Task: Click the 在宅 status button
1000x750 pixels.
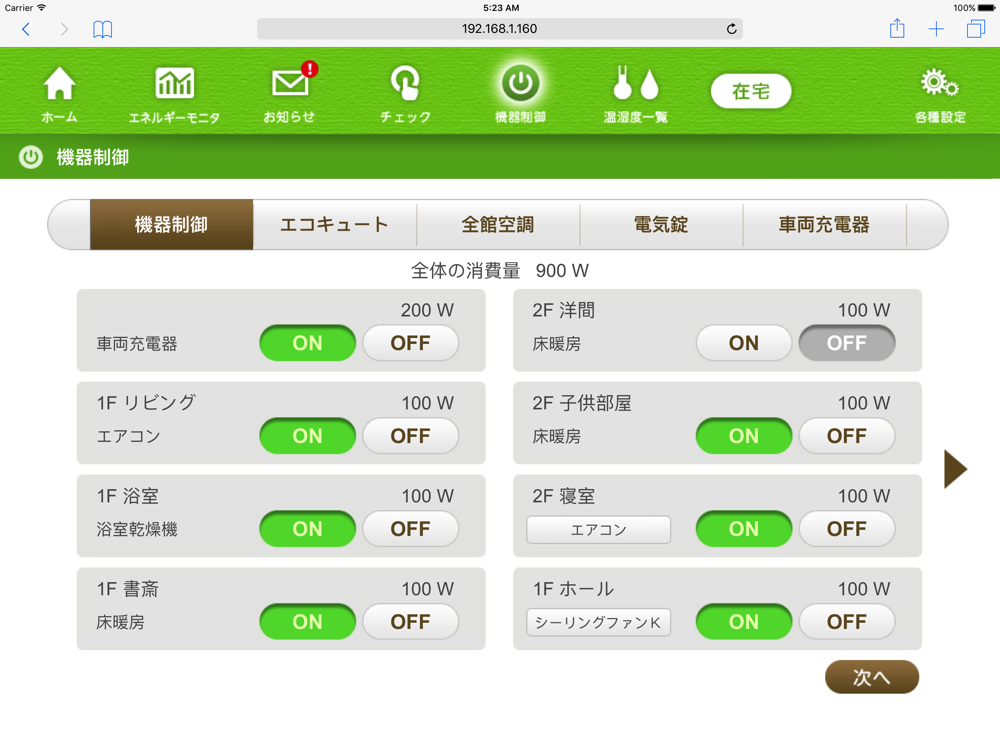Action: click(751, 91)
